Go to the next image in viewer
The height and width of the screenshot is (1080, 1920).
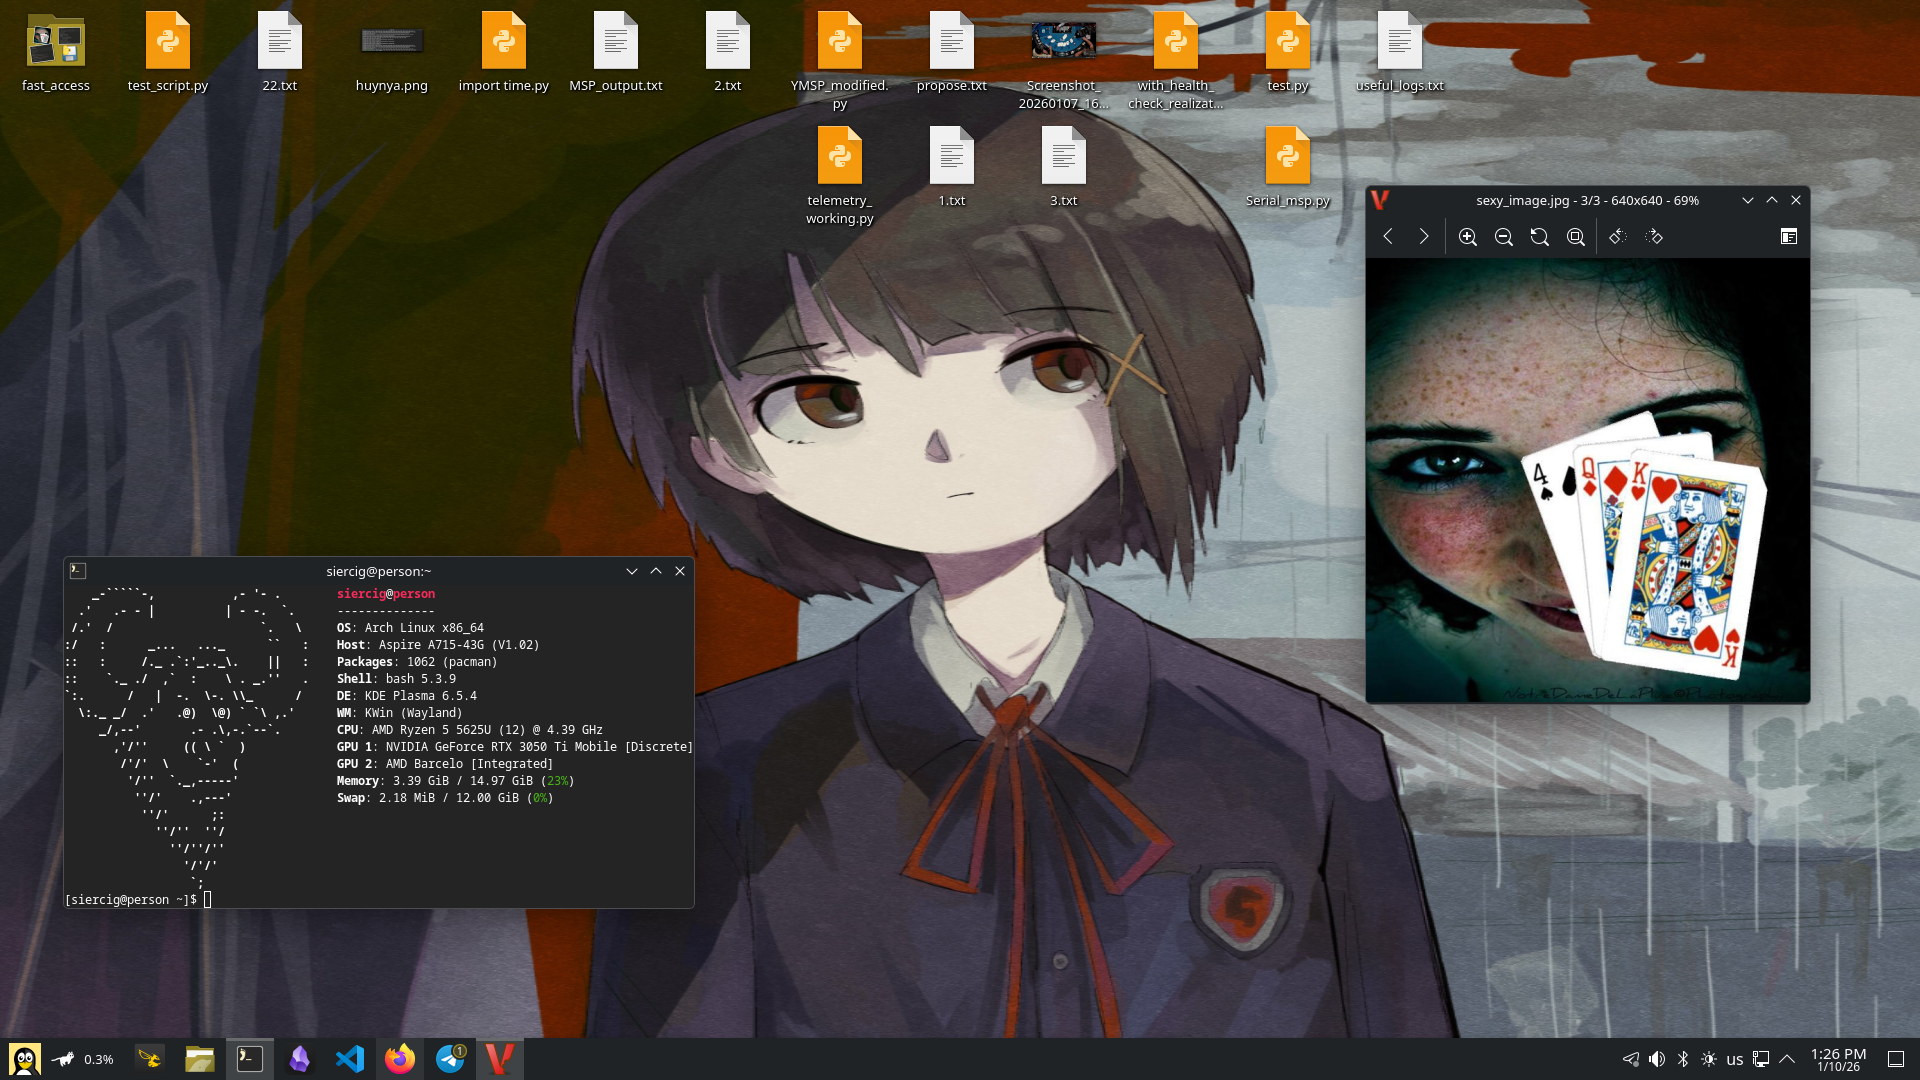pos(1424,237)
